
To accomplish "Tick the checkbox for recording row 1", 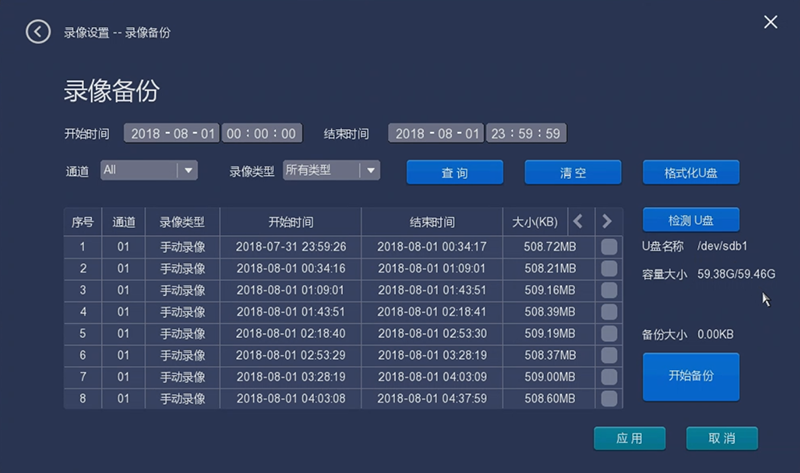I will [x=608, y=246].
